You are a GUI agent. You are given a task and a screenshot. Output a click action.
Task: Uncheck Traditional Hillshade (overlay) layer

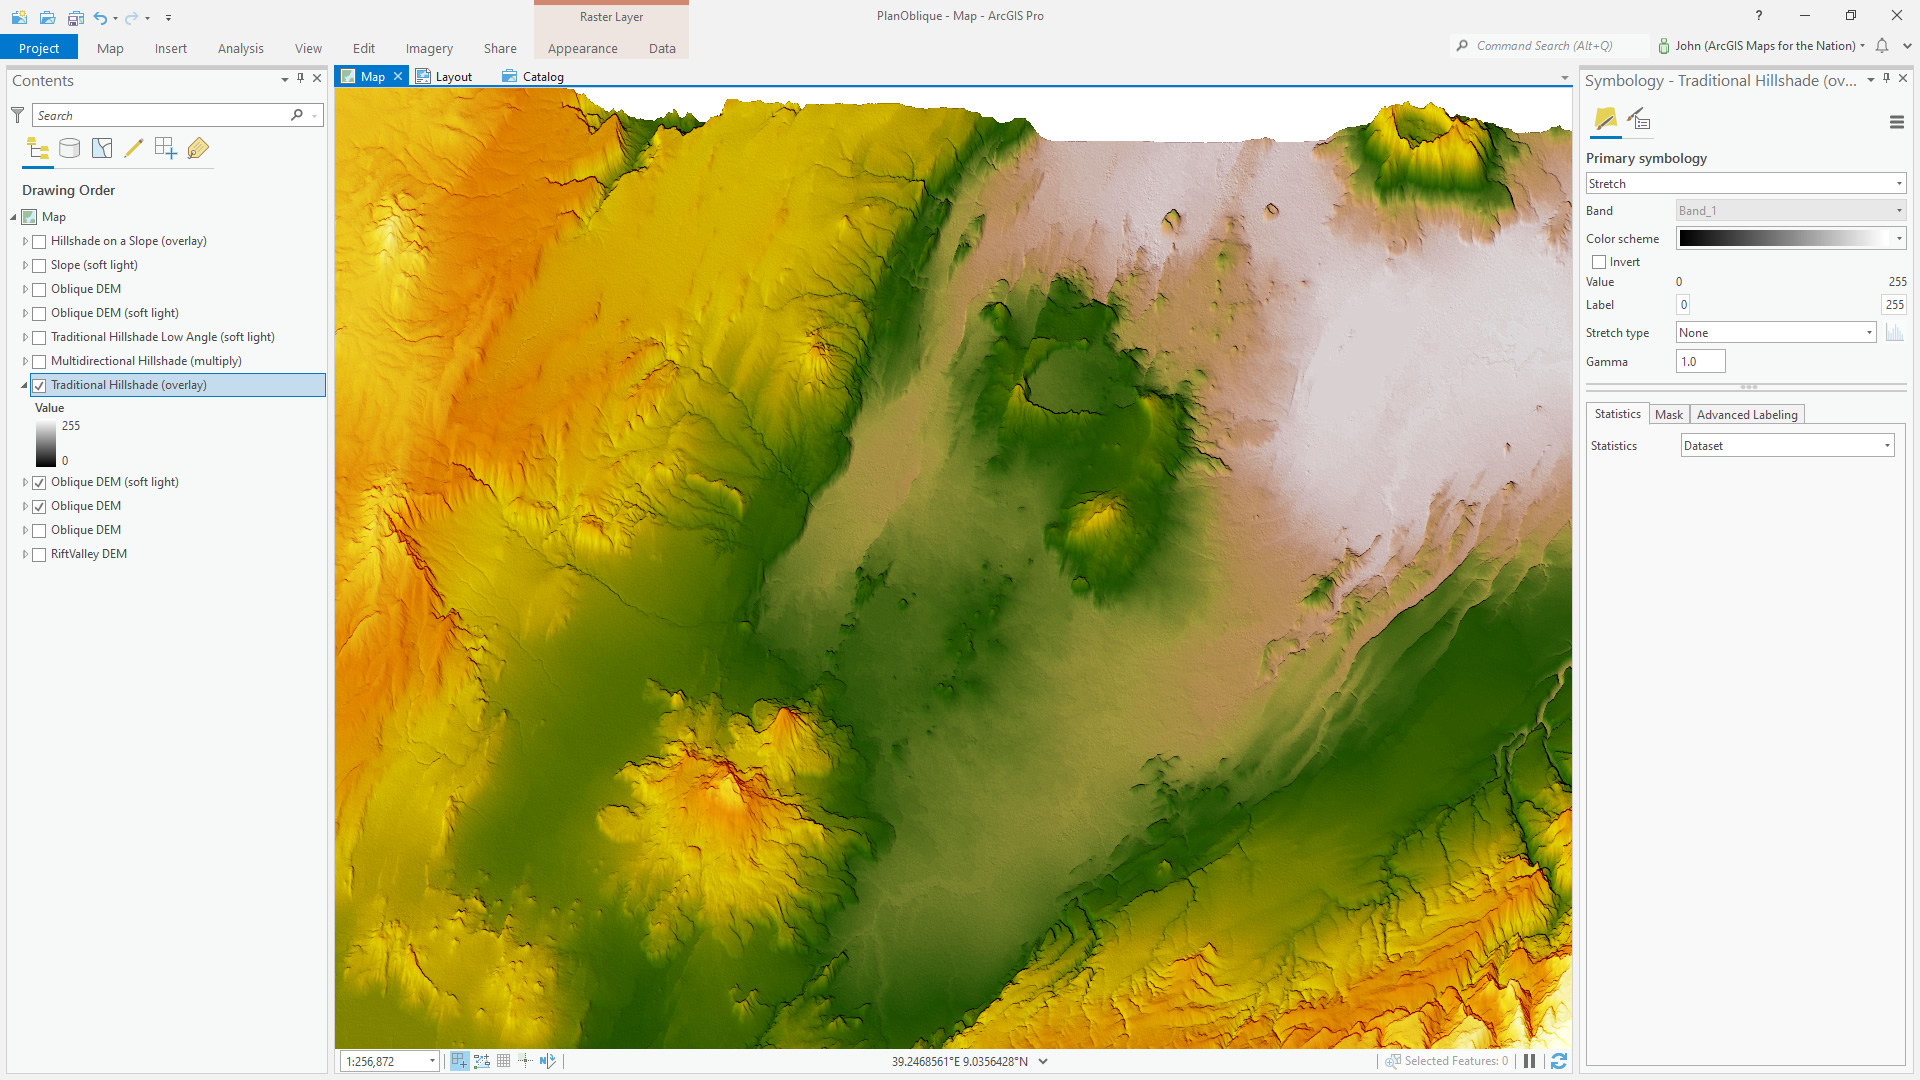point(40,386)
